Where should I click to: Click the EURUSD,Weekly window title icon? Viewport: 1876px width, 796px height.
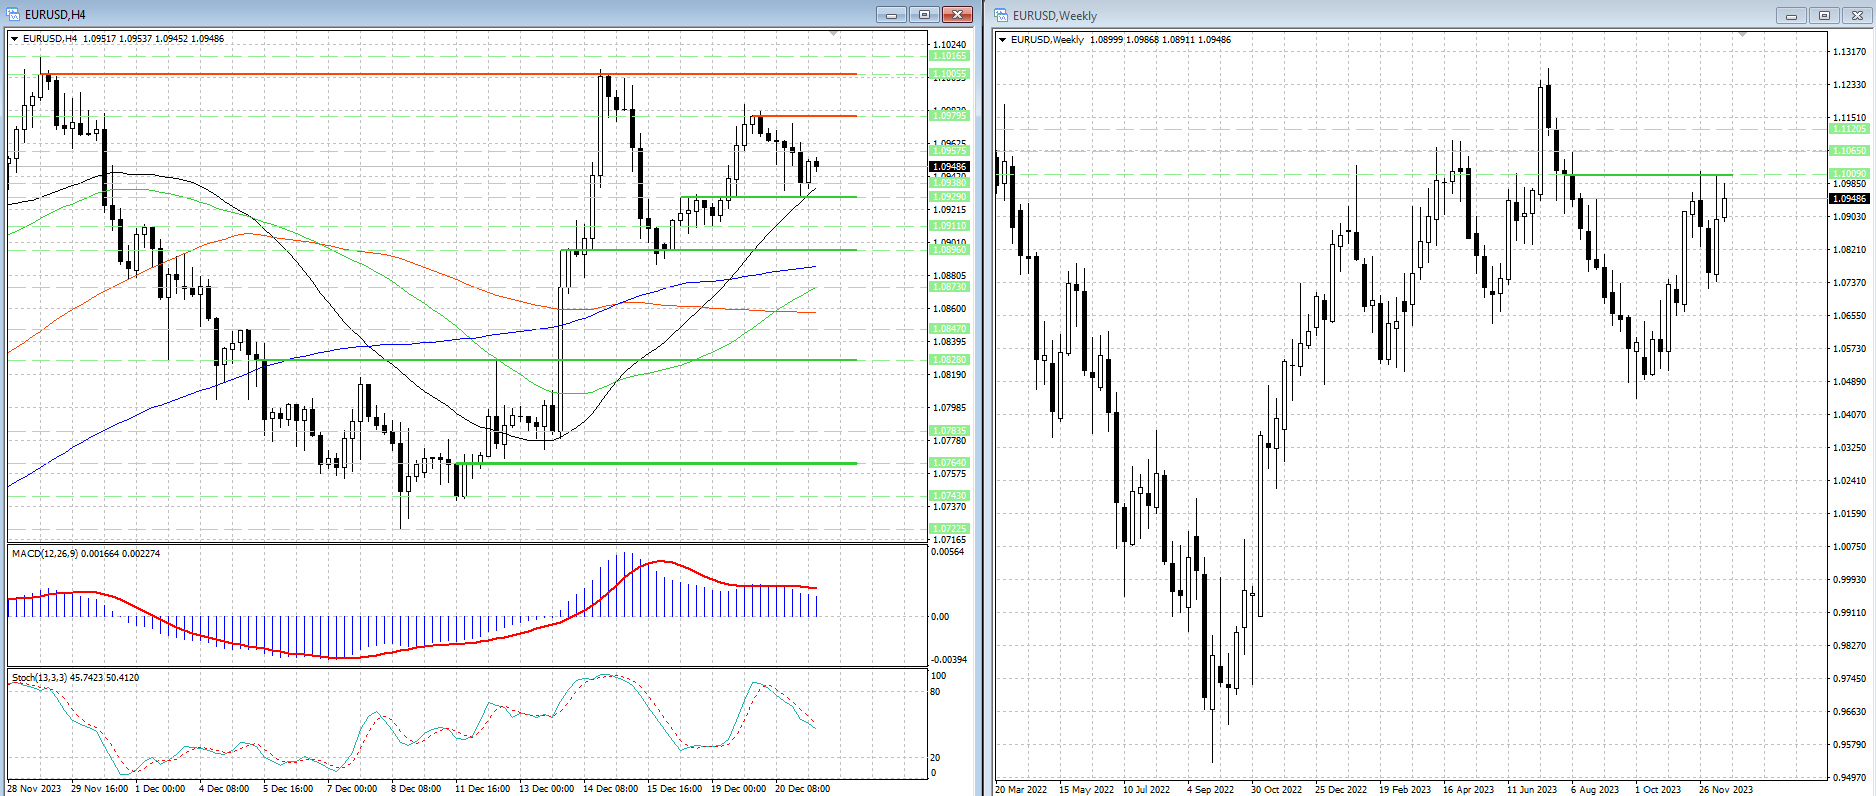click(1001, 15)
